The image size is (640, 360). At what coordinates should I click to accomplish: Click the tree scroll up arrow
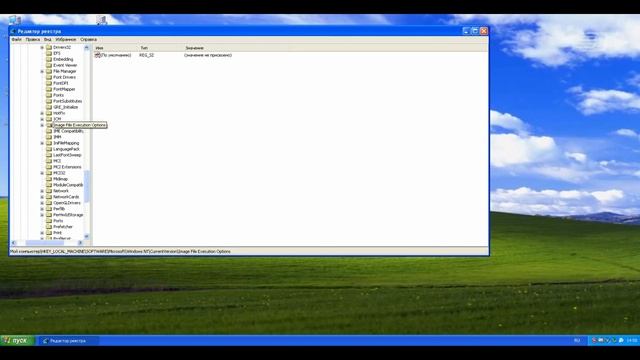87,48
